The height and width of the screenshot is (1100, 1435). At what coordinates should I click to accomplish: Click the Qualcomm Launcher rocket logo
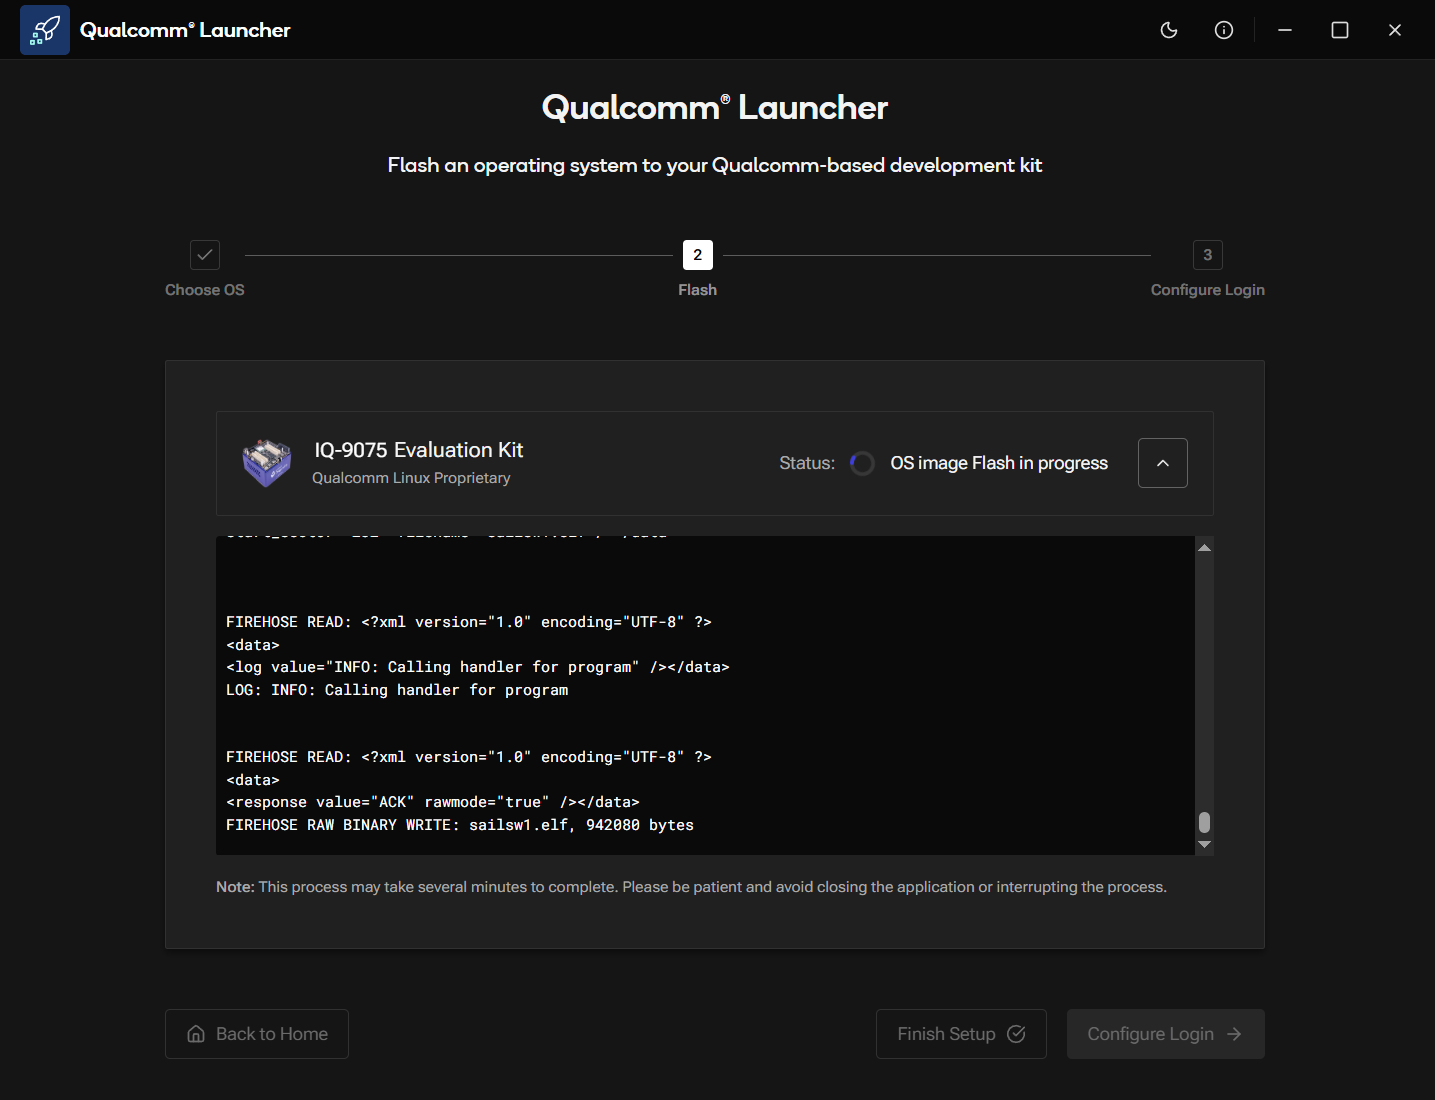point(45,30)
